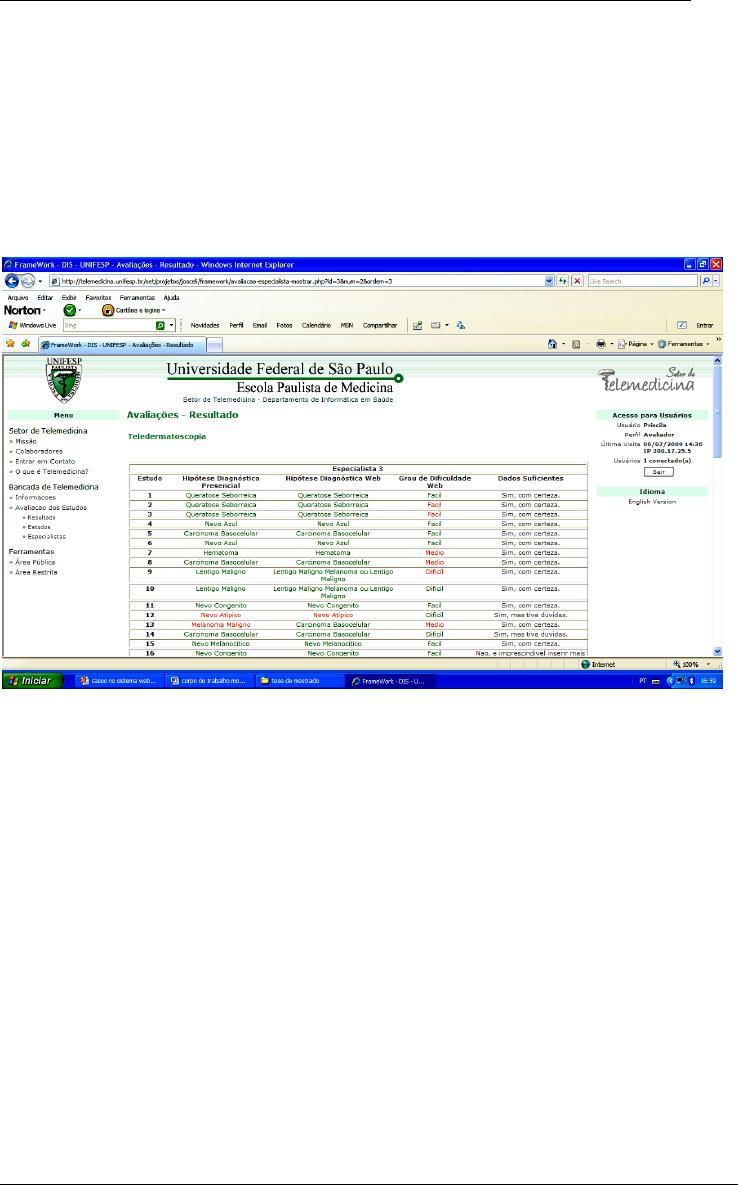Click the Add to Favorites star icon
Screen dimensions: 738x1185
pyautogui.click(x=26, y=344)
